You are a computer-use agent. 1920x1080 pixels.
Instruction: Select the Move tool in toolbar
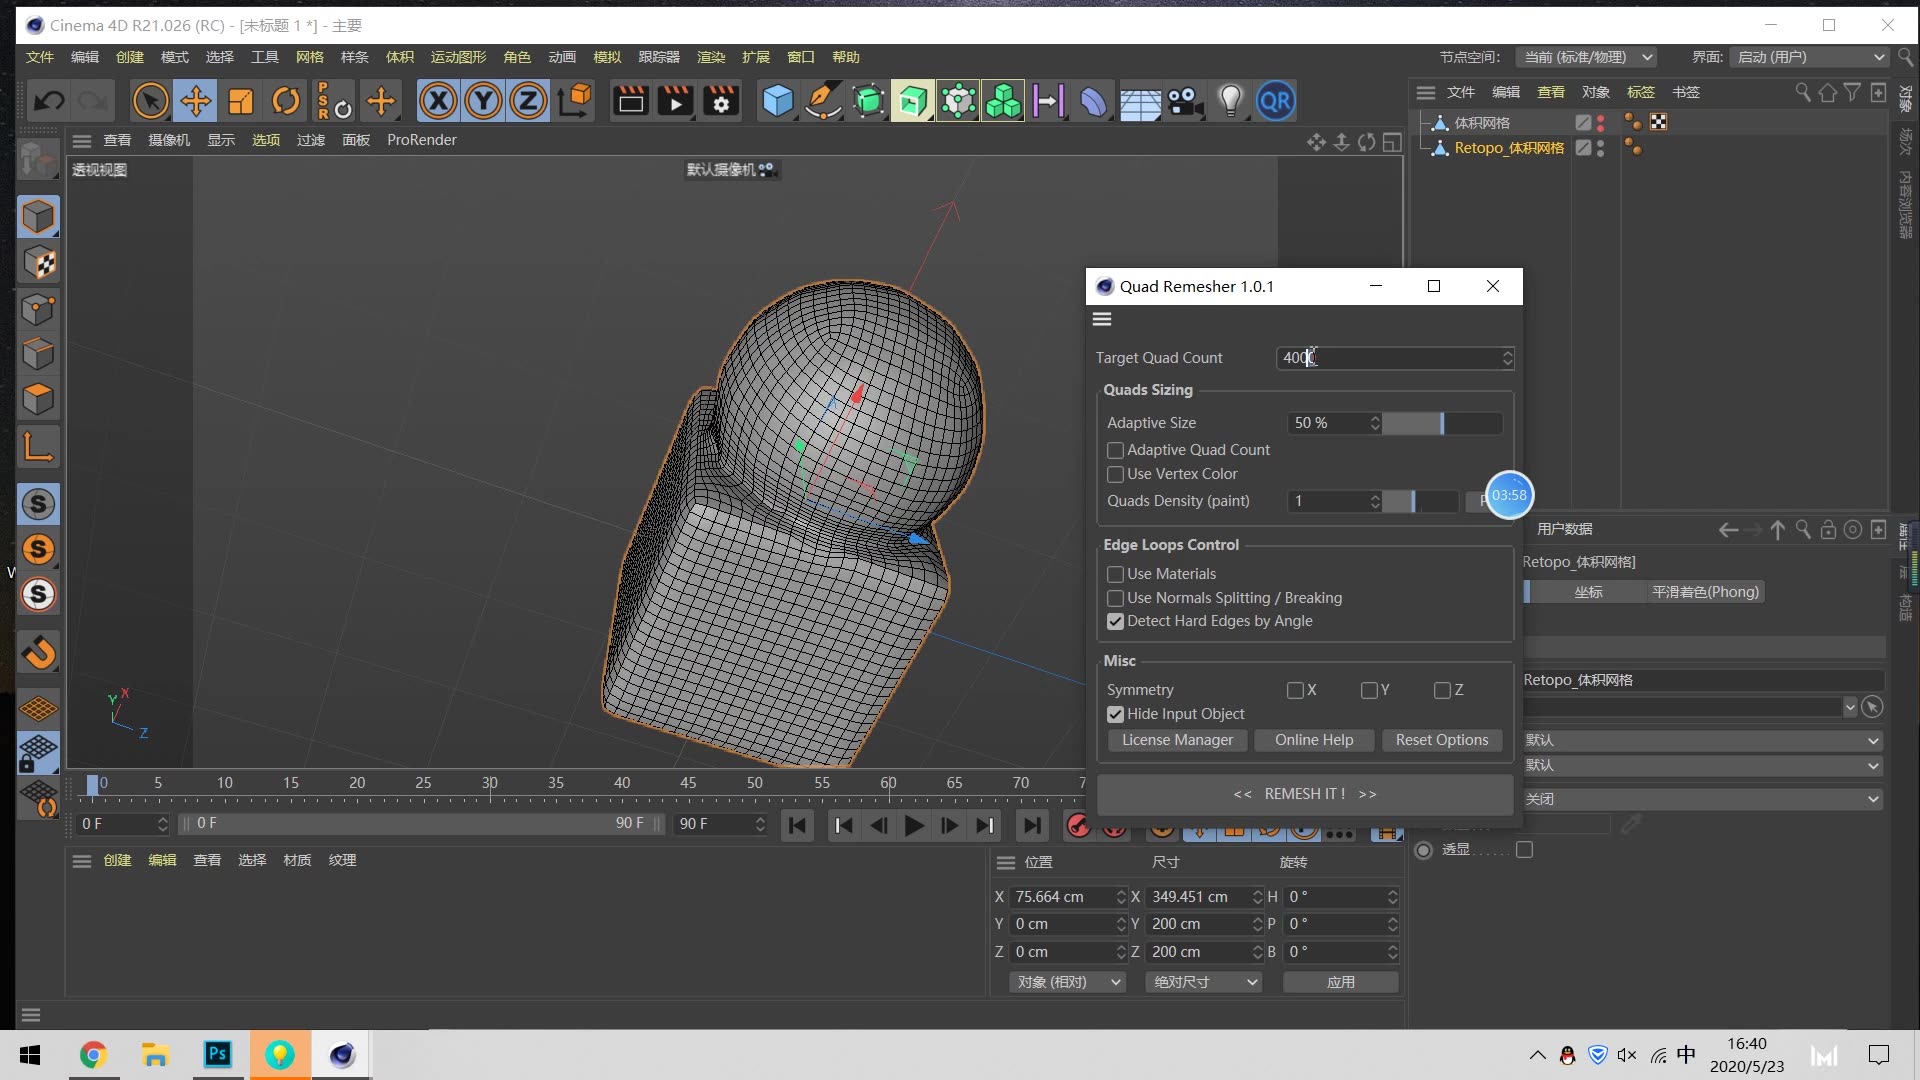[195, 101]
